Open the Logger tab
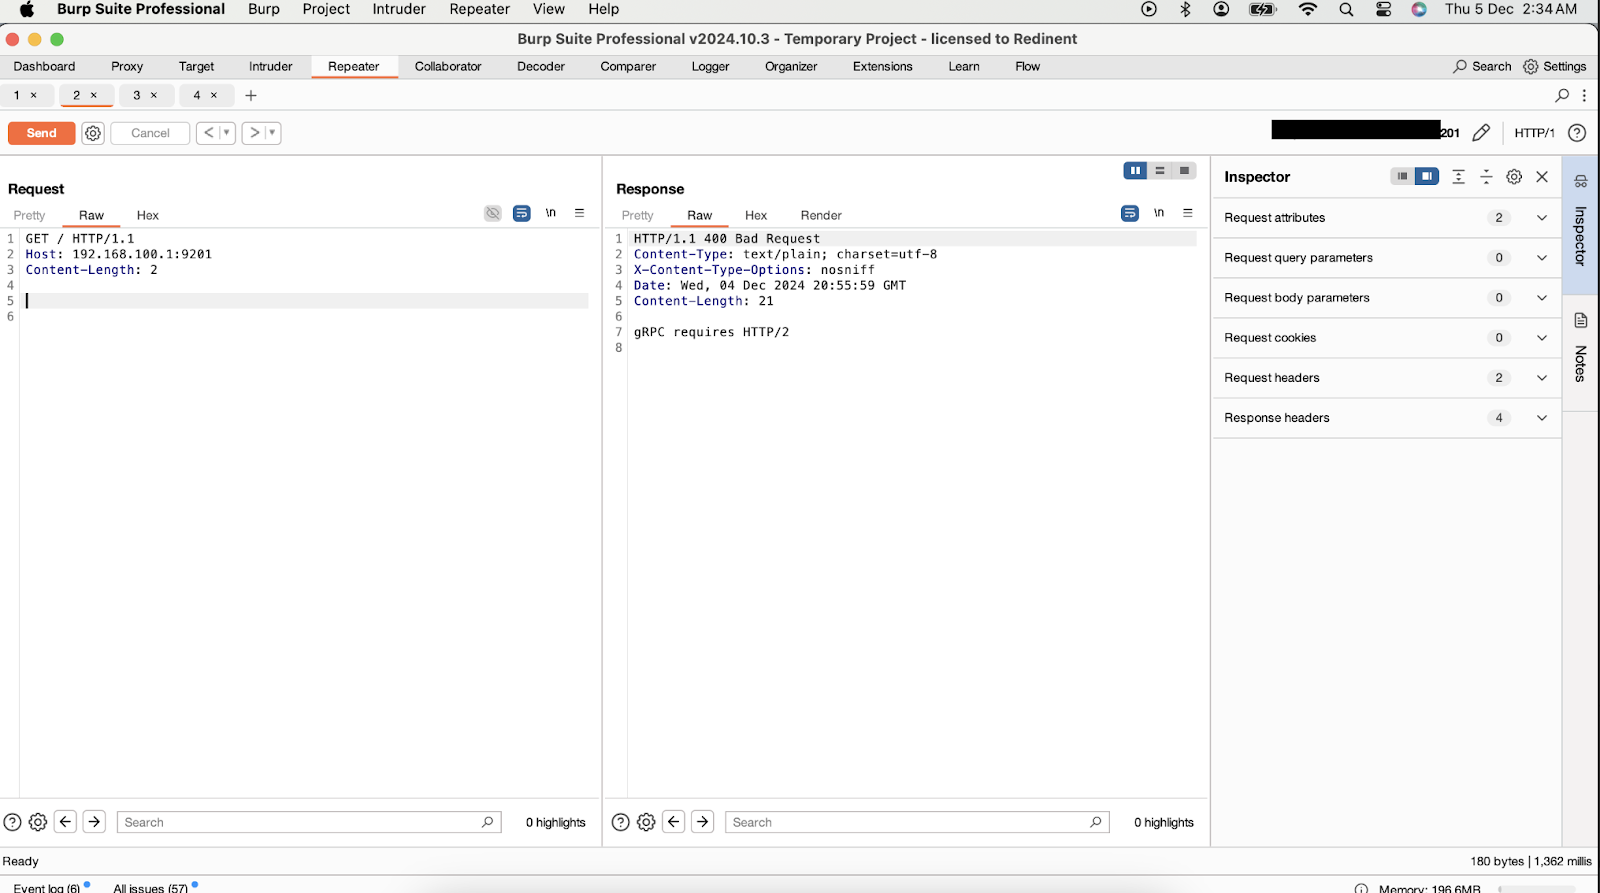 tap(710, 66)
